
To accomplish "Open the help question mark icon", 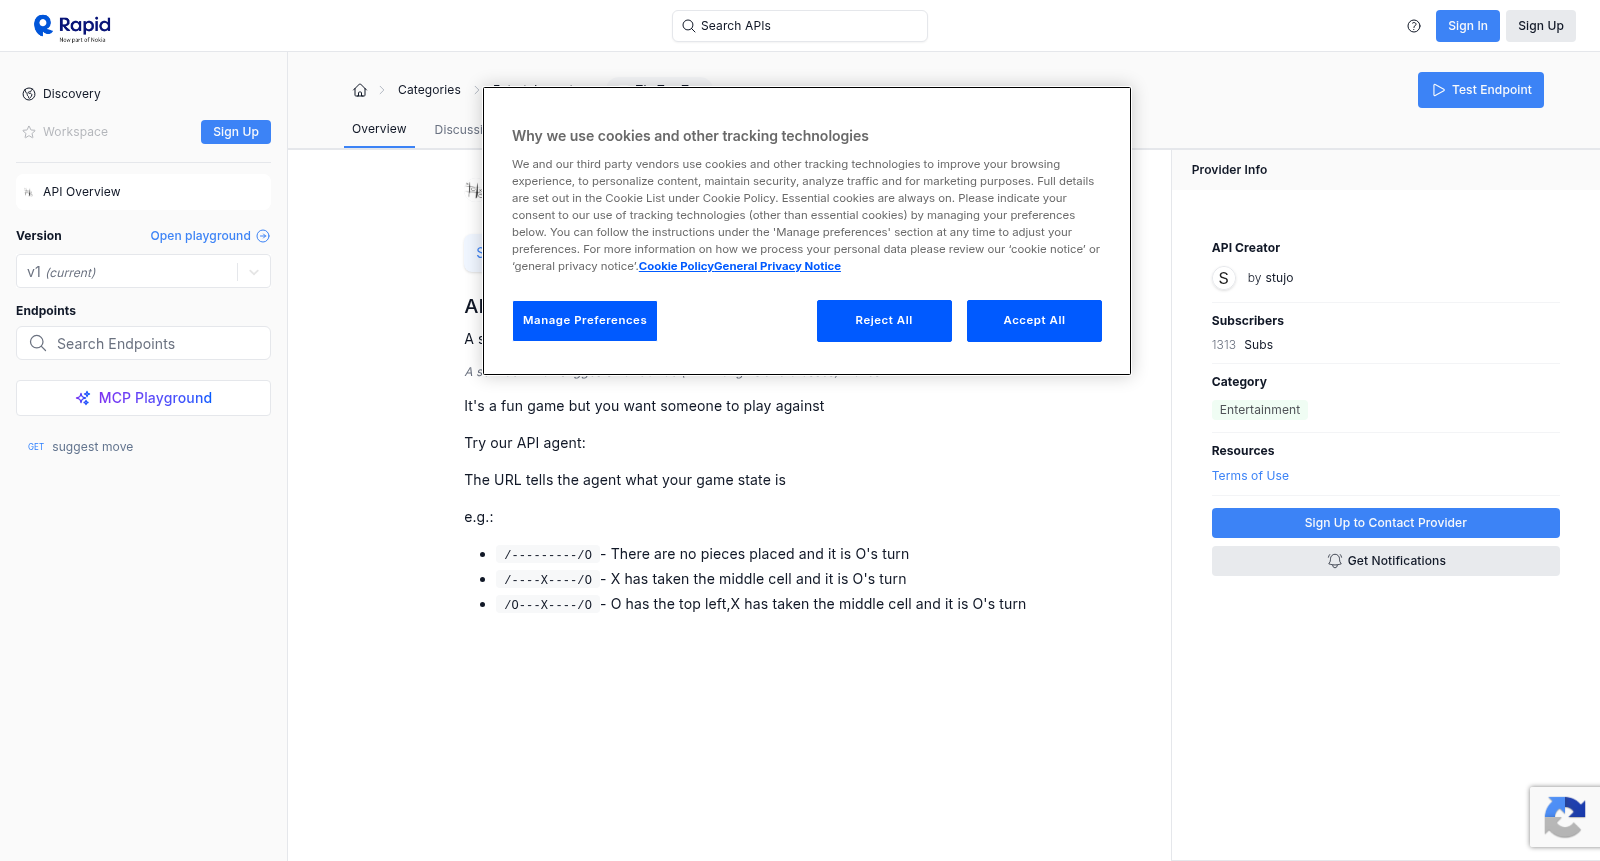I will [x=1414, y=26].
